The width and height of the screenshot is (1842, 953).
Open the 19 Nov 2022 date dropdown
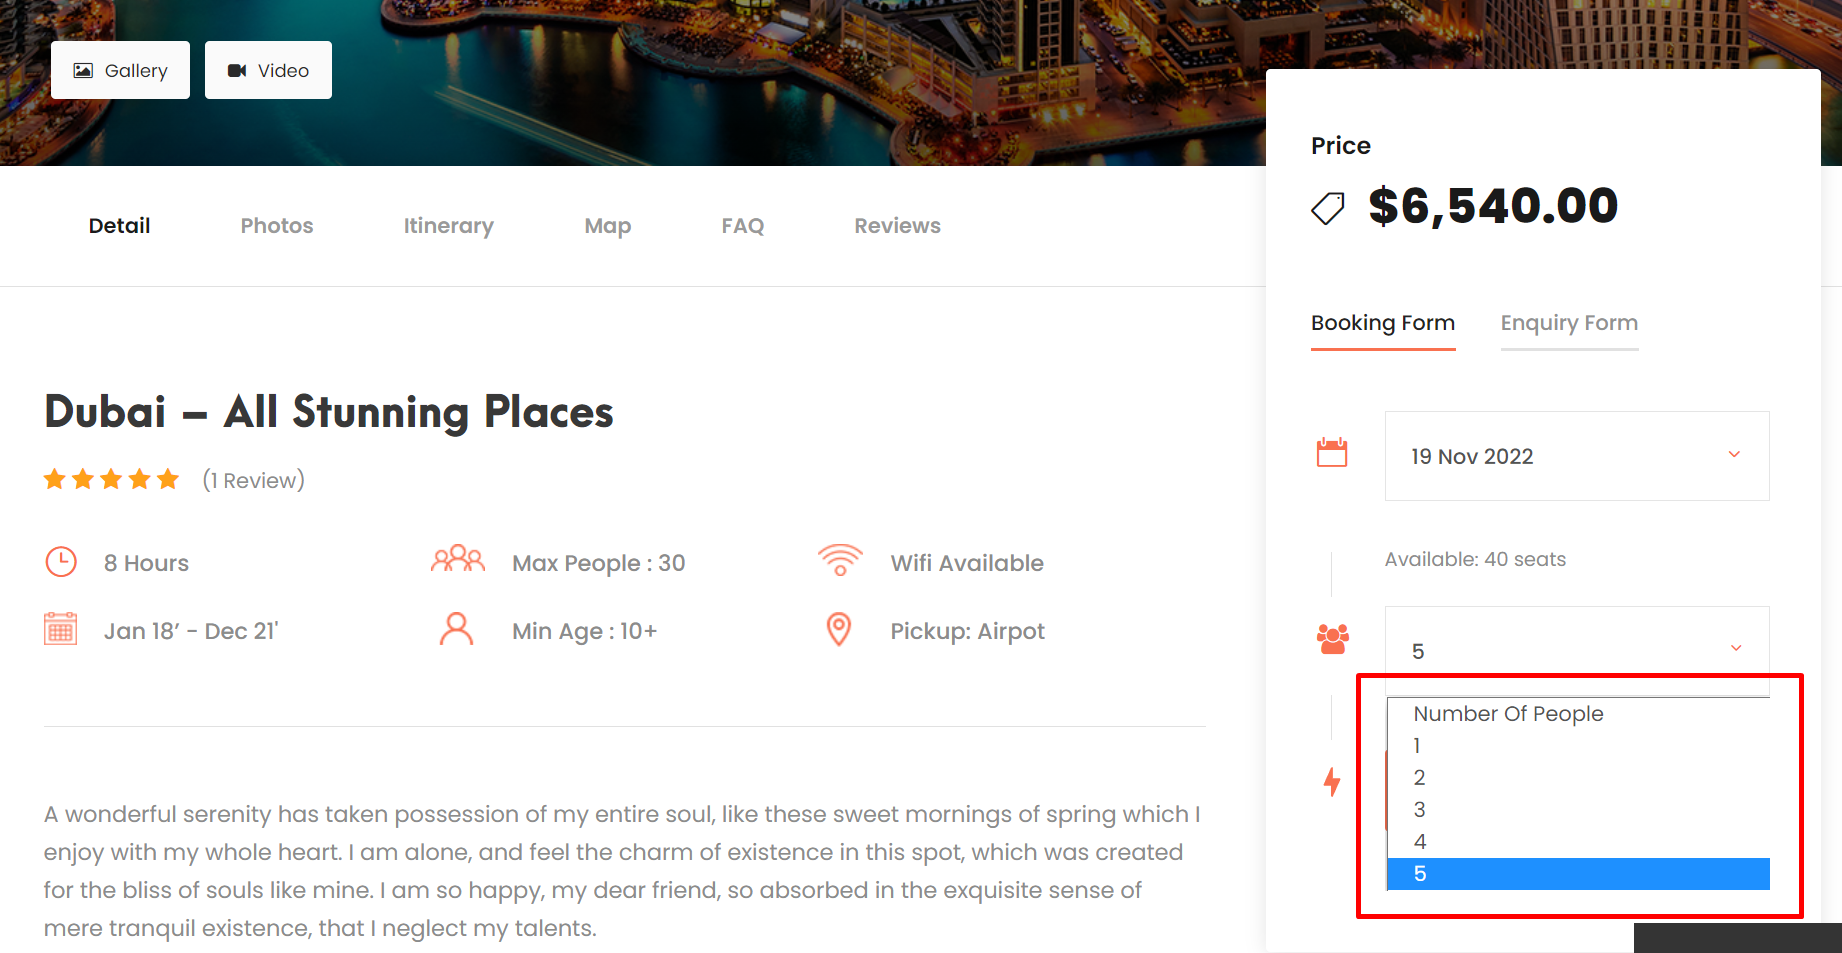click(x=1577, y=456)
